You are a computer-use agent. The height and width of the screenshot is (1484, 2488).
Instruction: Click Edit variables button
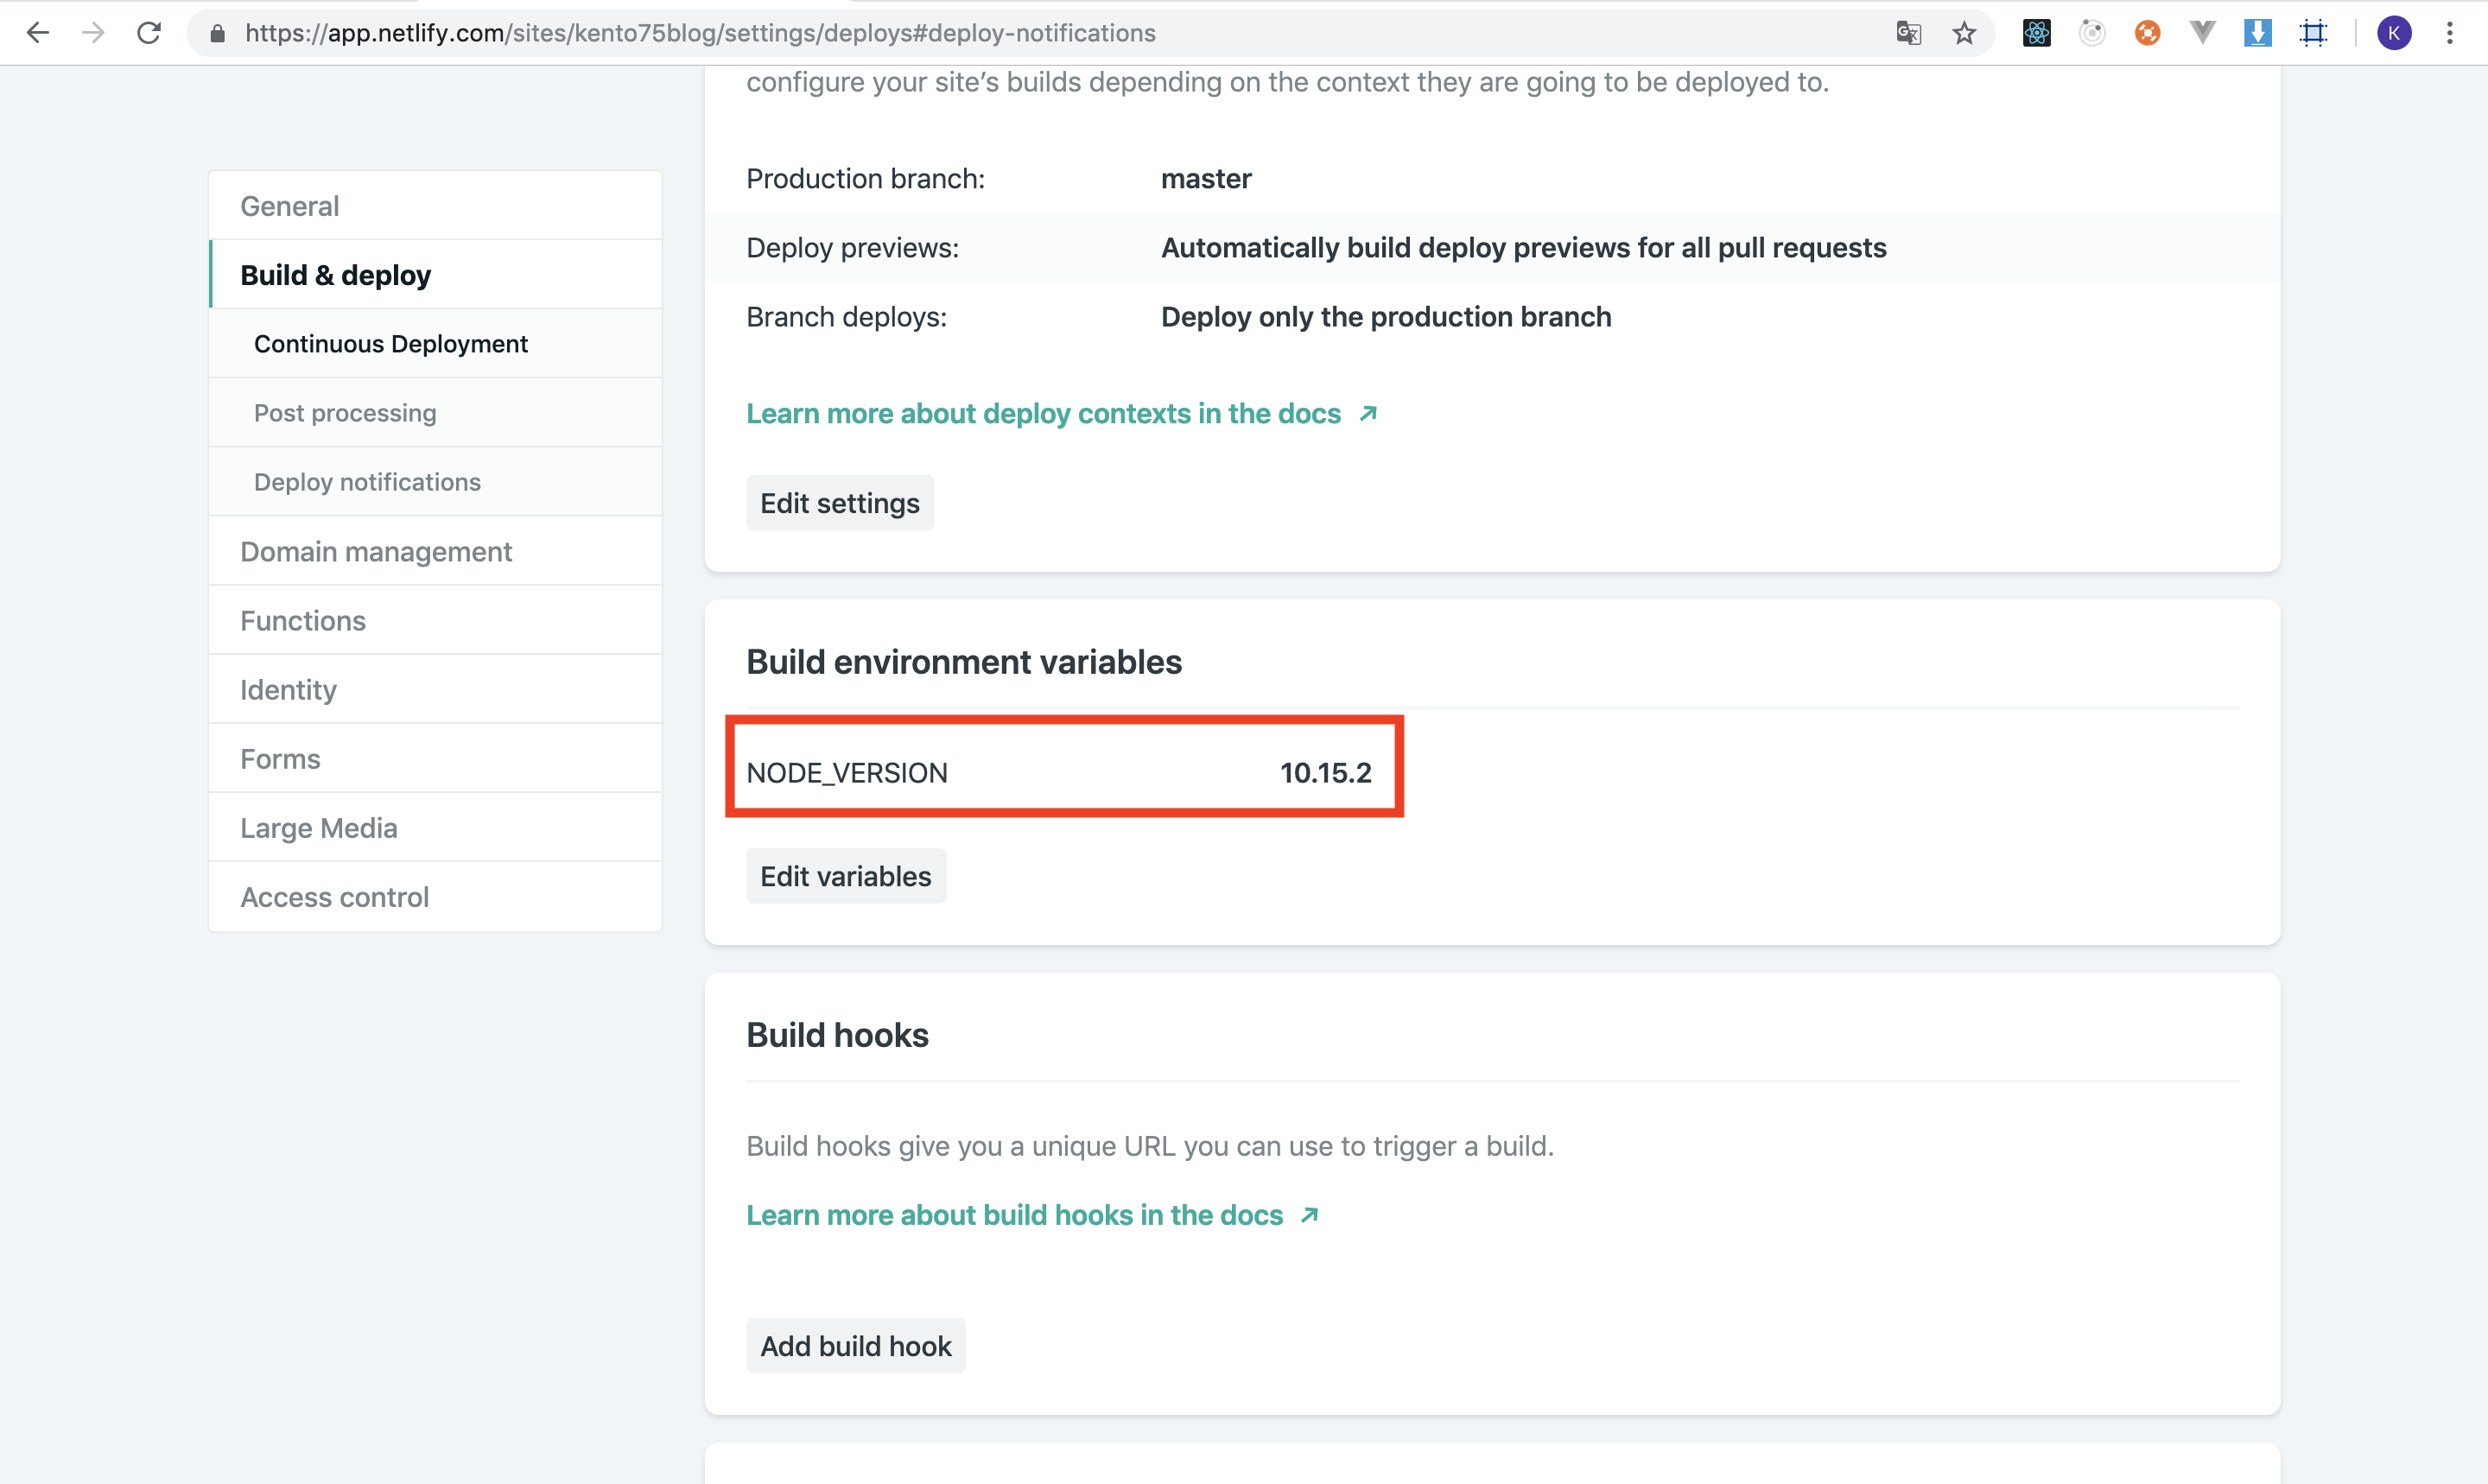pos(845,876)
